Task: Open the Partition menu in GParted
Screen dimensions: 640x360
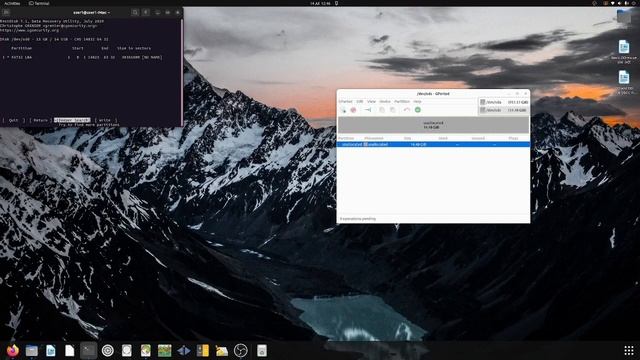Action: pos(402,101)
